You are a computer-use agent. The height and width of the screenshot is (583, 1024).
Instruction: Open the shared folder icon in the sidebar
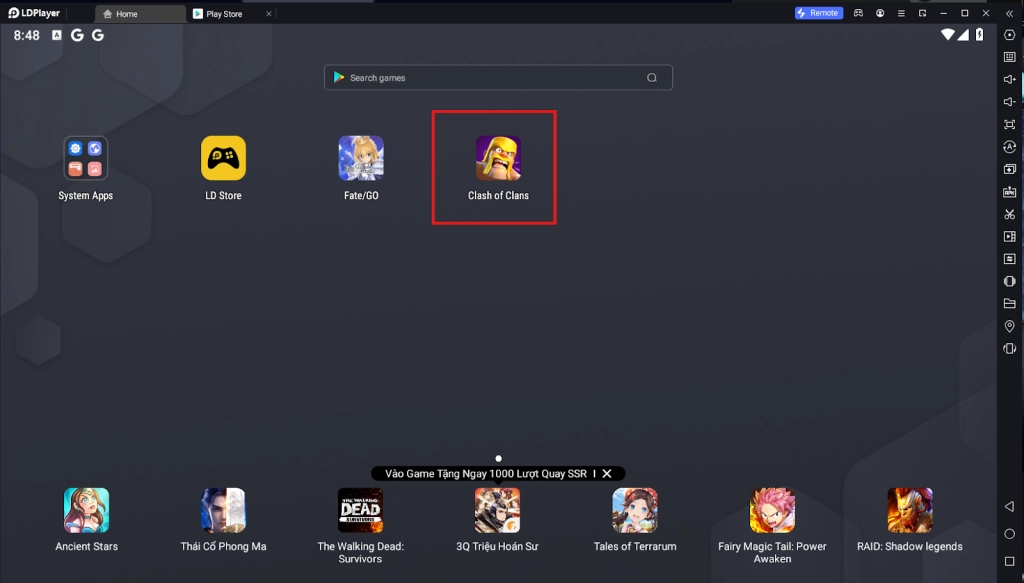1010,304
